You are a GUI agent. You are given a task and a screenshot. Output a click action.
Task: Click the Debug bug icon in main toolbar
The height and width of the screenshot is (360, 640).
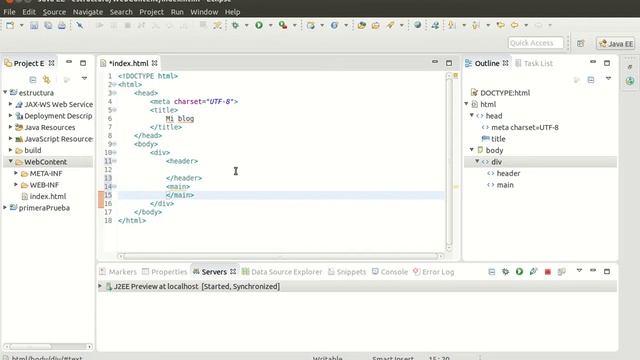pyautogui.click(x=235, y=25)
